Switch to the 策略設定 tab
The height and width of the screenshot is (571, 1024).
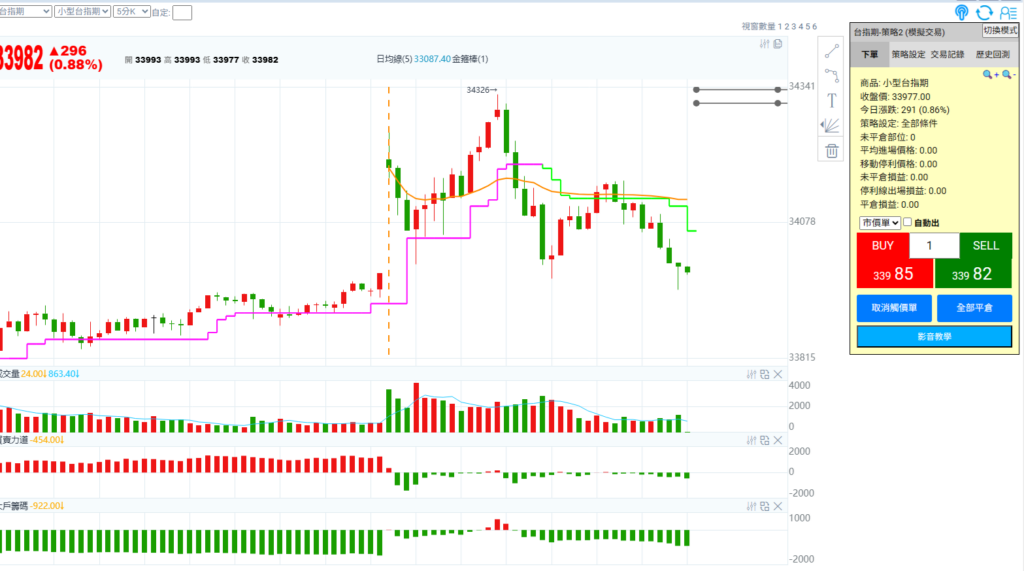point(909,54)
